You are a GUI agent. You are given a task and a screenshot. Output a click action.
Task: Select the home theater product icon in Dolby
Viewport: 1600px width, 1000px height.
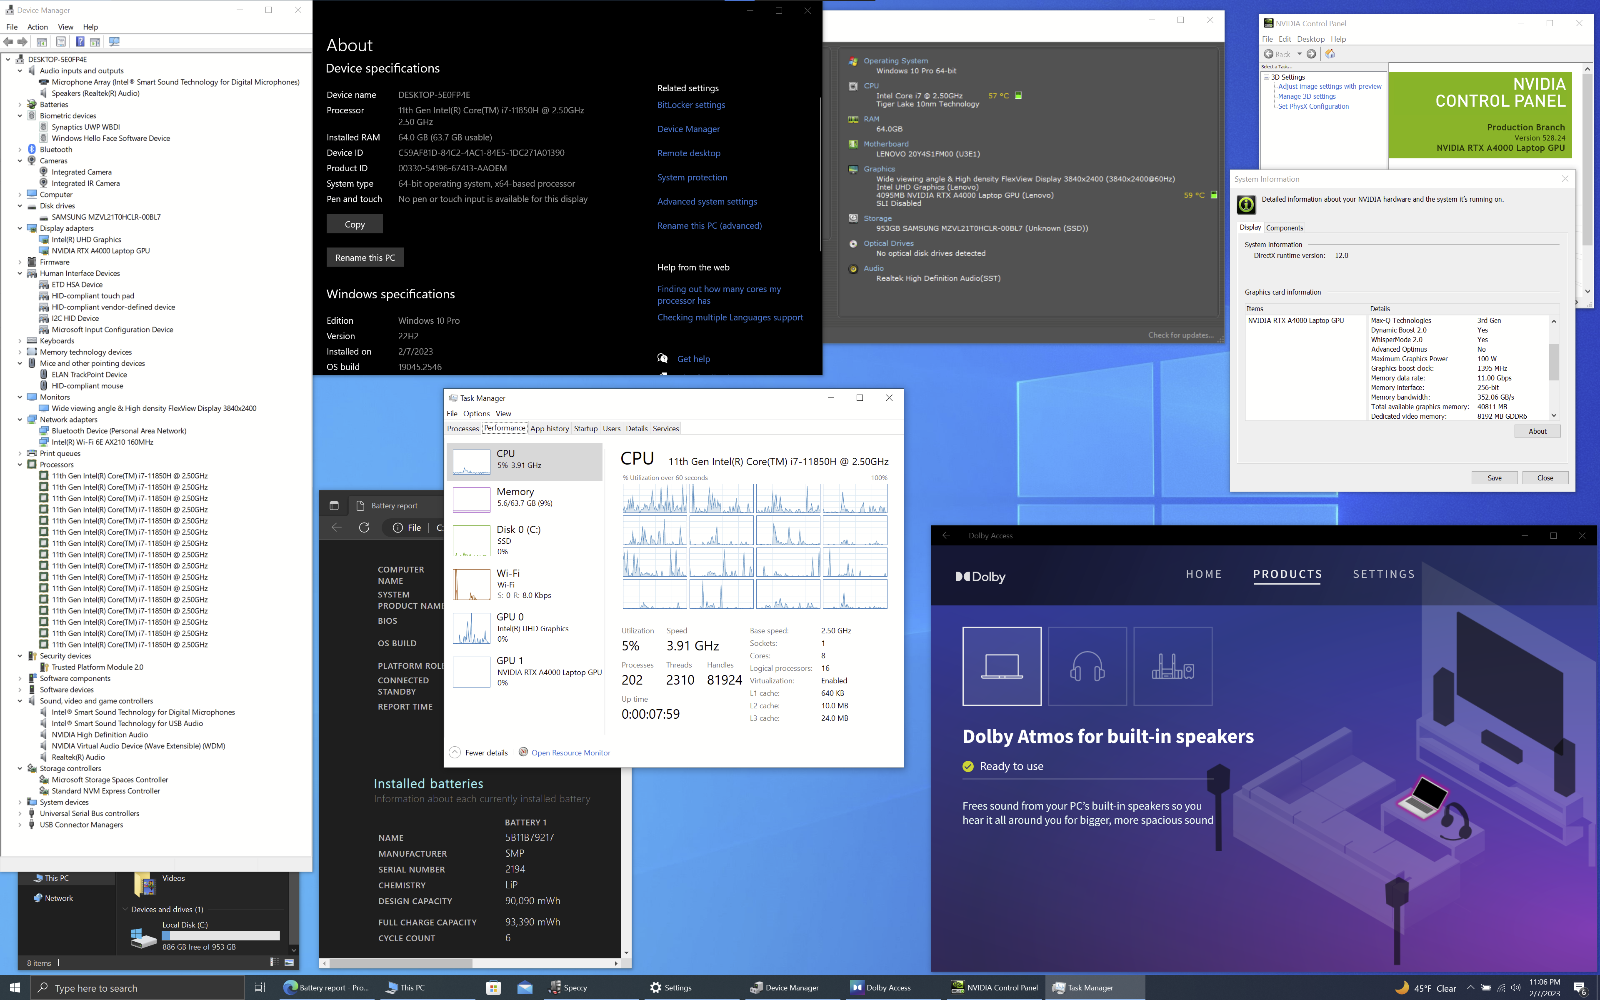1173,666
